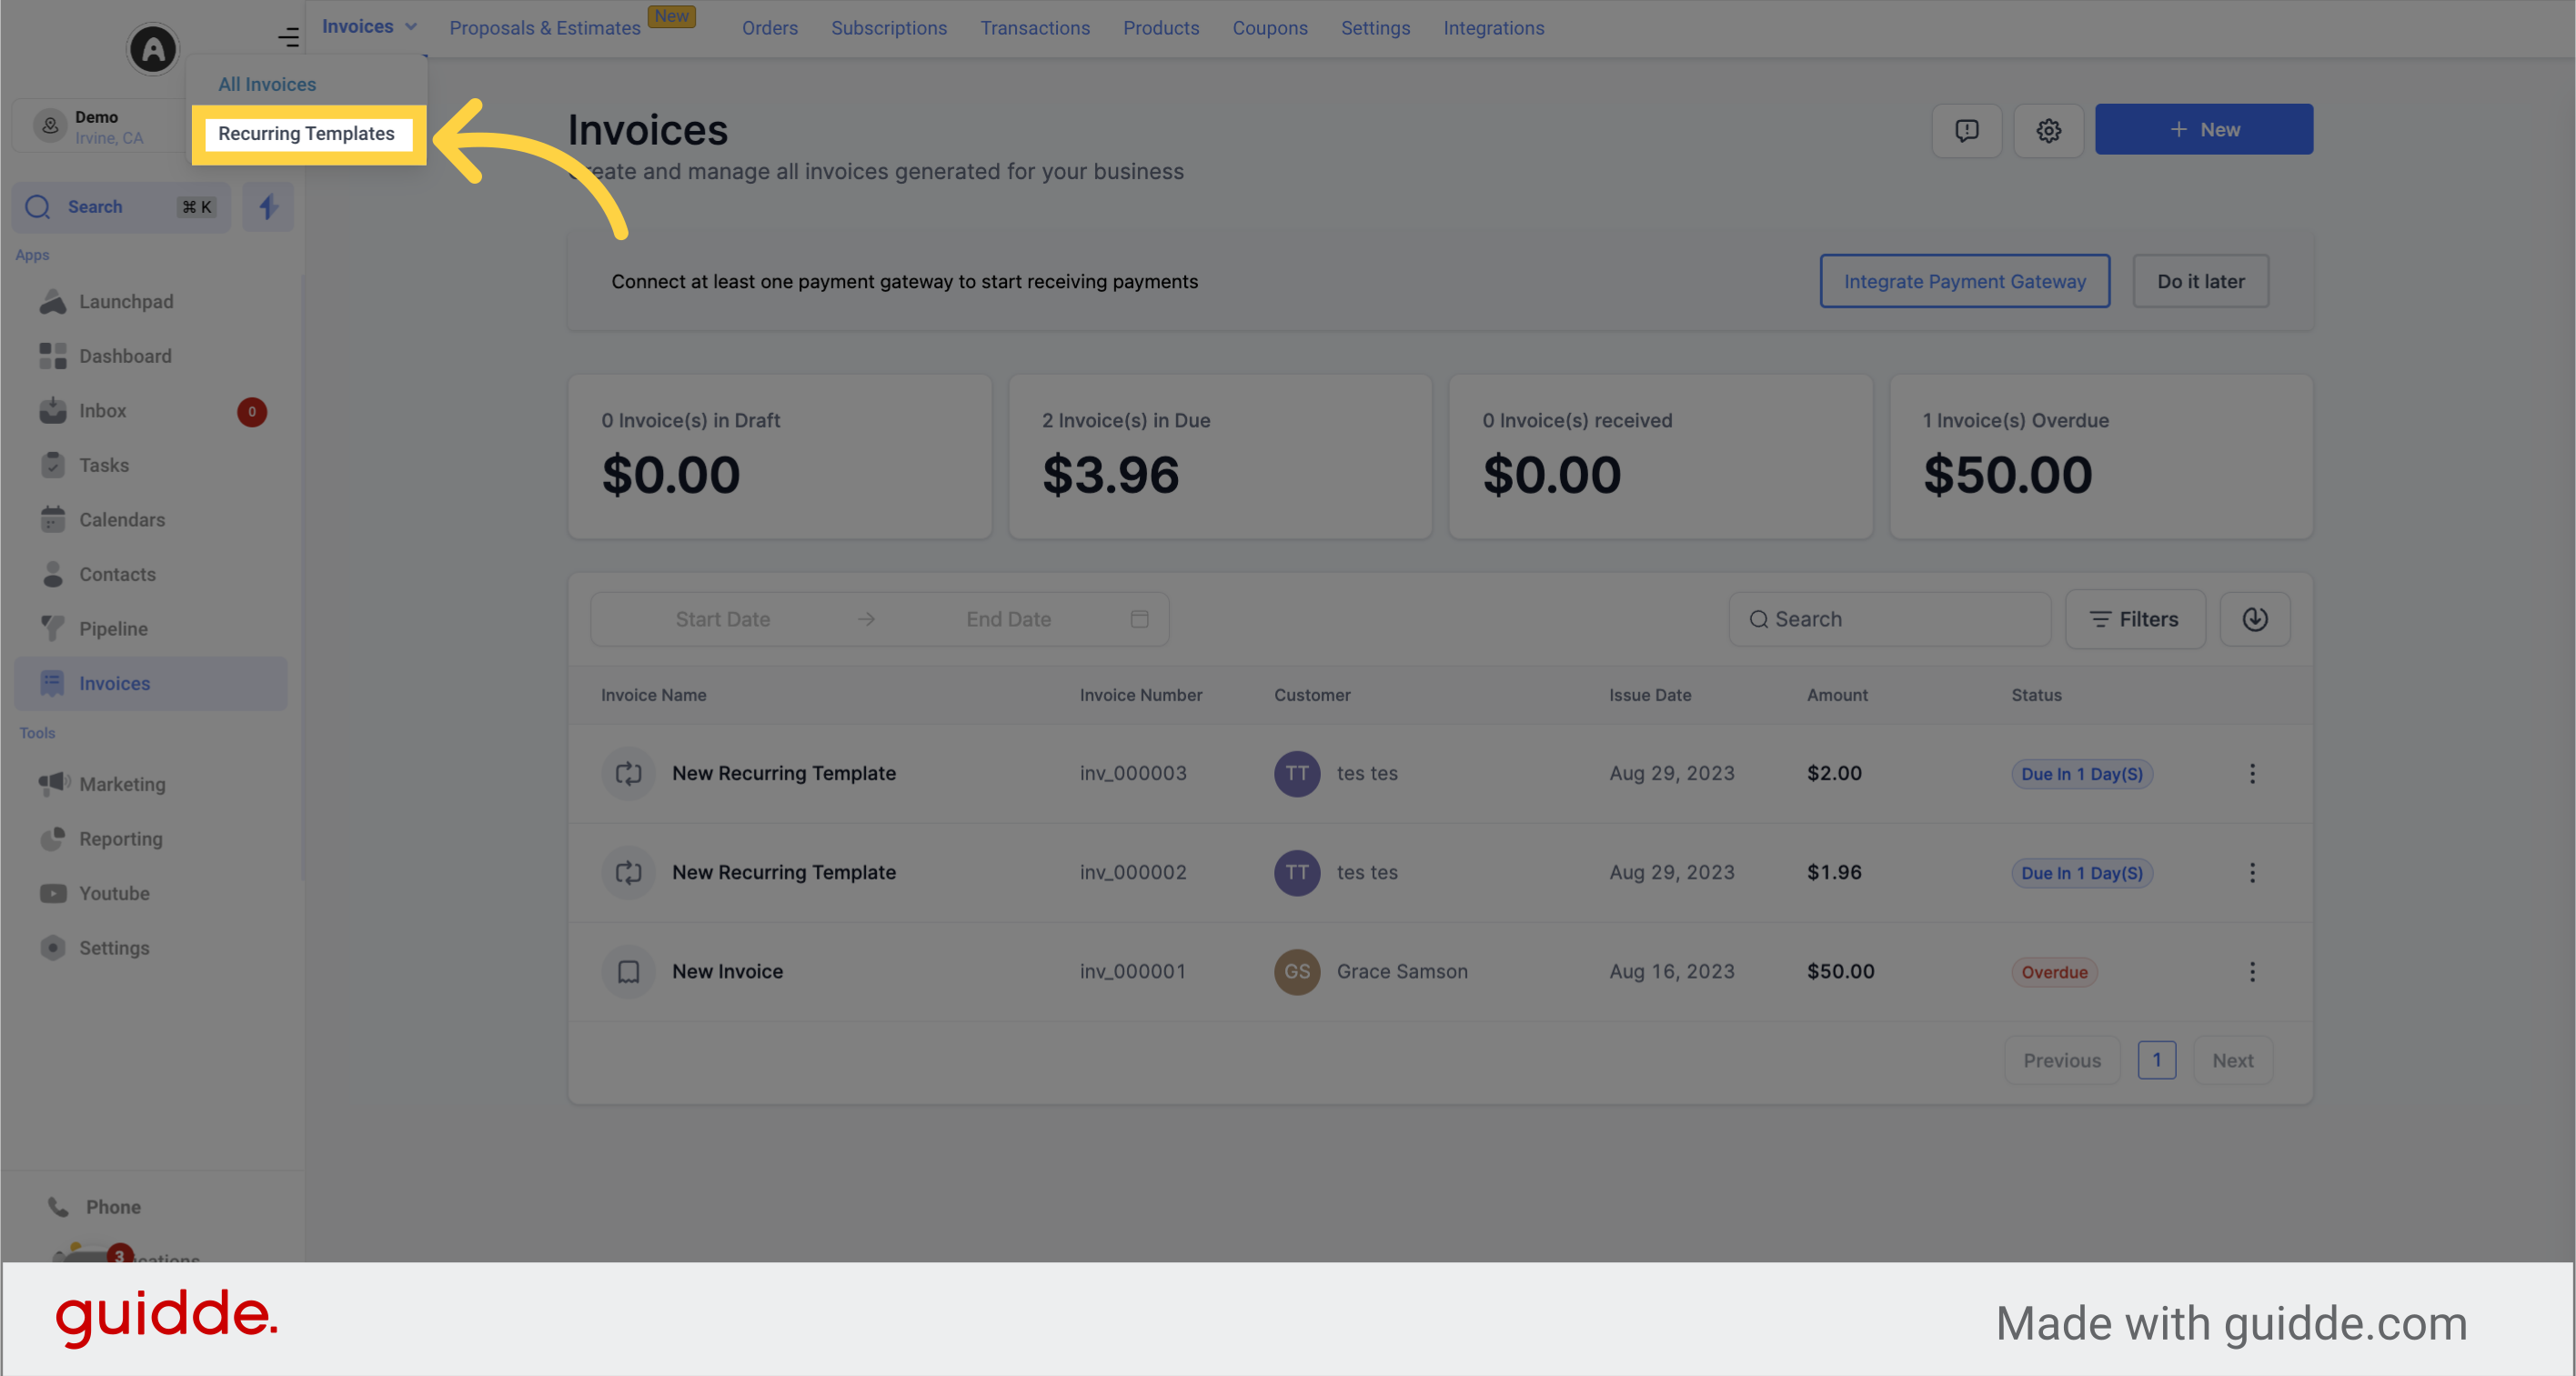Open invoice settings via the gear icon

(x=2048, y=130)
